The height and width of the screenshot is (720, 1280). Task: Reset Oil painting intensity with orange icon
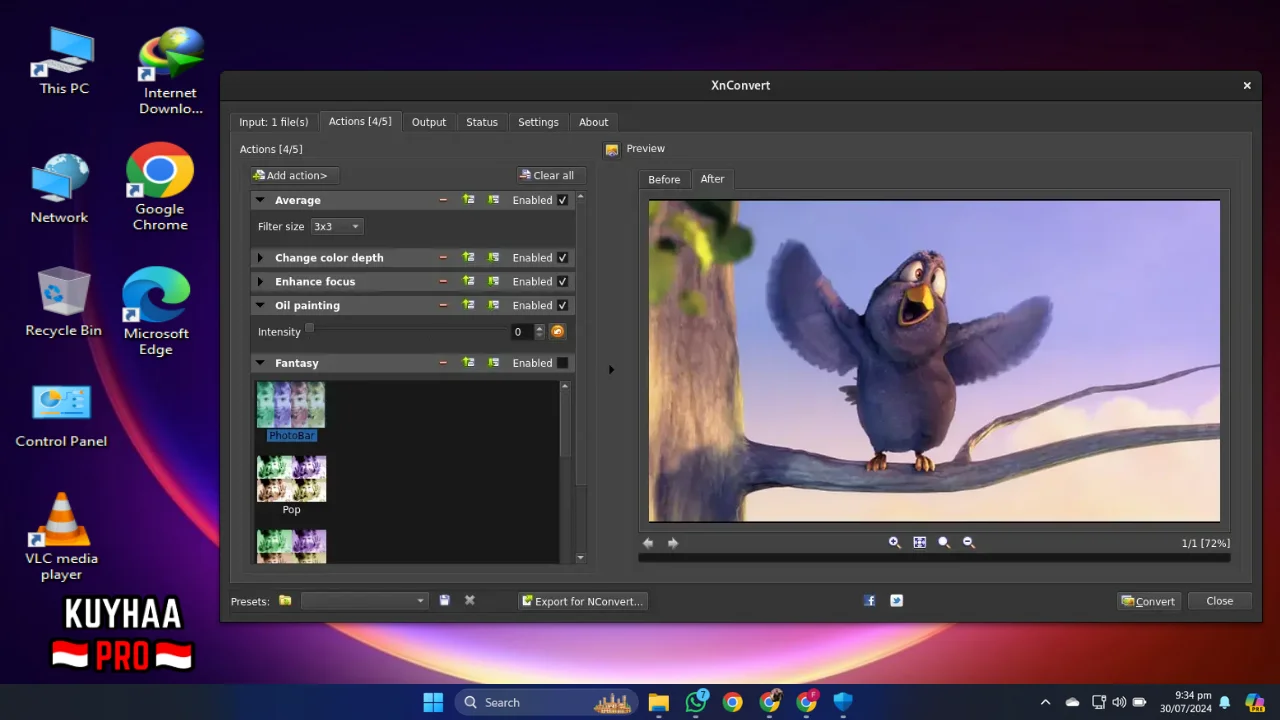pyautogui.click(x=558, y=331)
